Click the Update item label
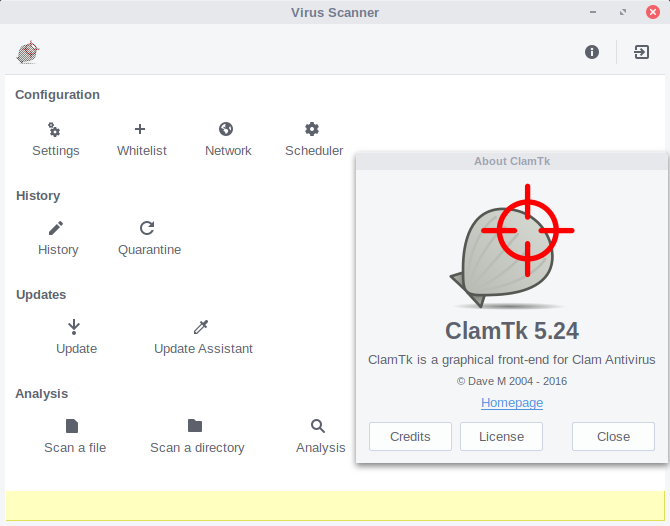The height and width of the screenshot is (526, 670). point(76,349)
